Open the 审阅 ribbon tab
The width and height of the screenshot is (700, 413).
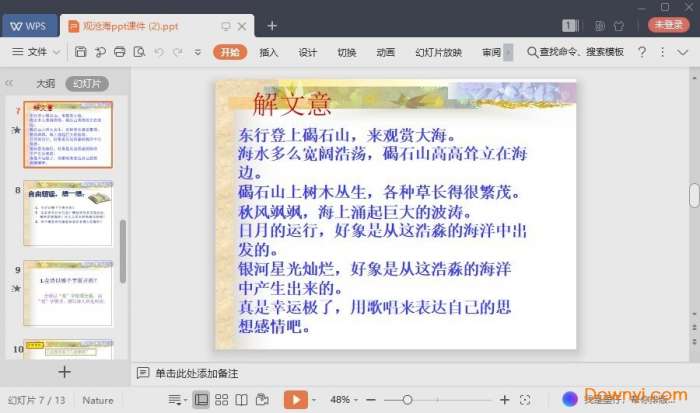coord(491,52)
